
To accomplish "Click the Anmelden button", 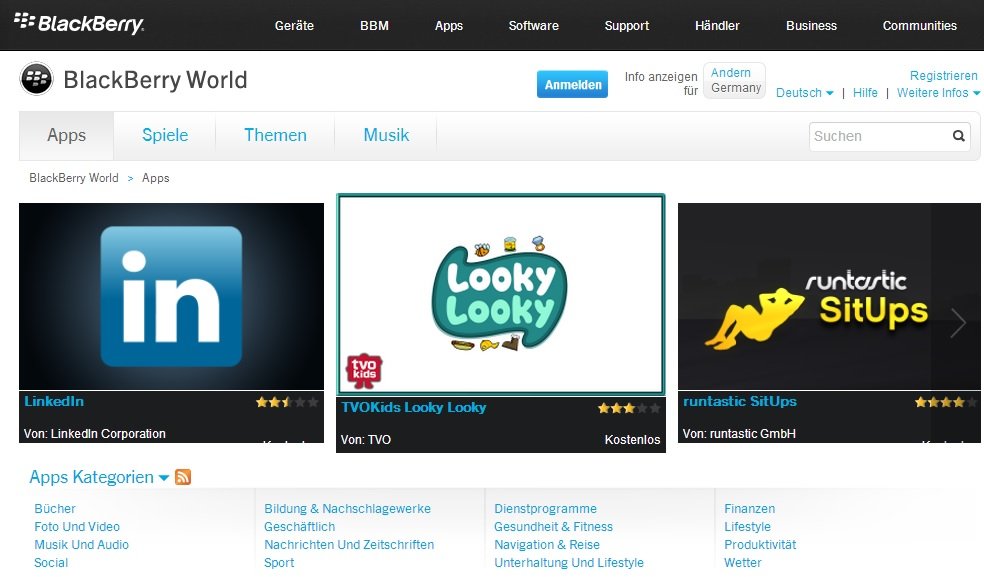I will (572, 84).
